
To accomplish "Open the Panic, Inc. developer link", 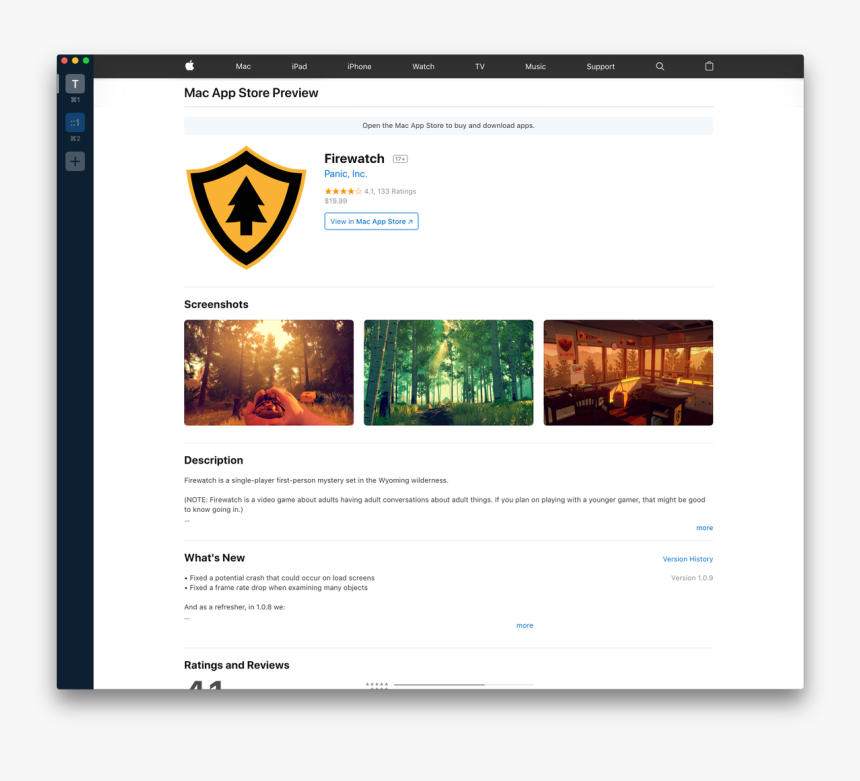I will tap(346, 174).
